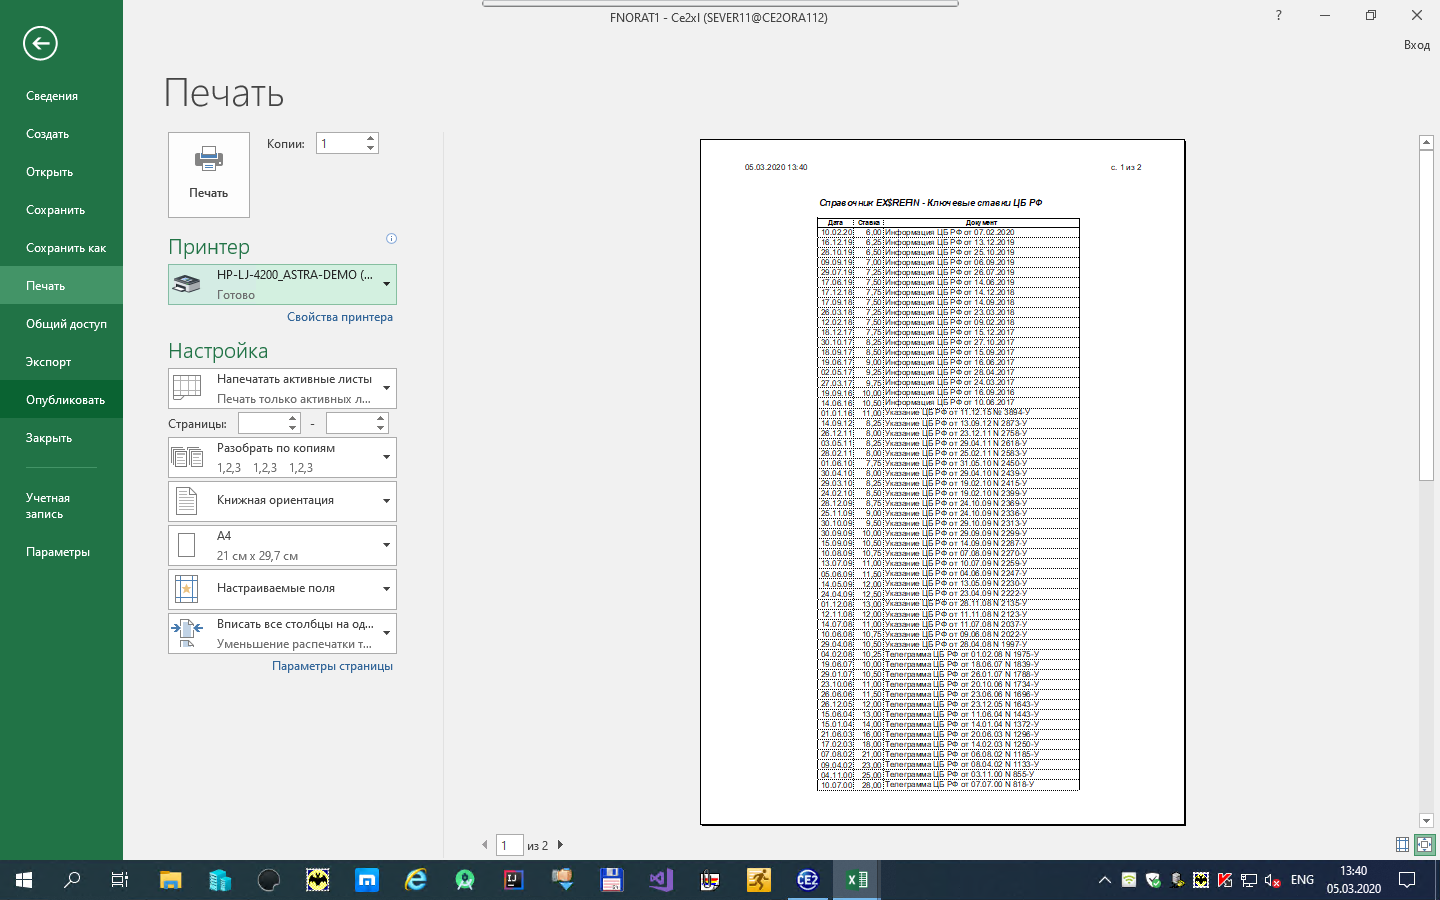This screenshot has height=900, width=1440.
Task: Click the printer info icon next to Принтер
Action: (x=391, y=238)
